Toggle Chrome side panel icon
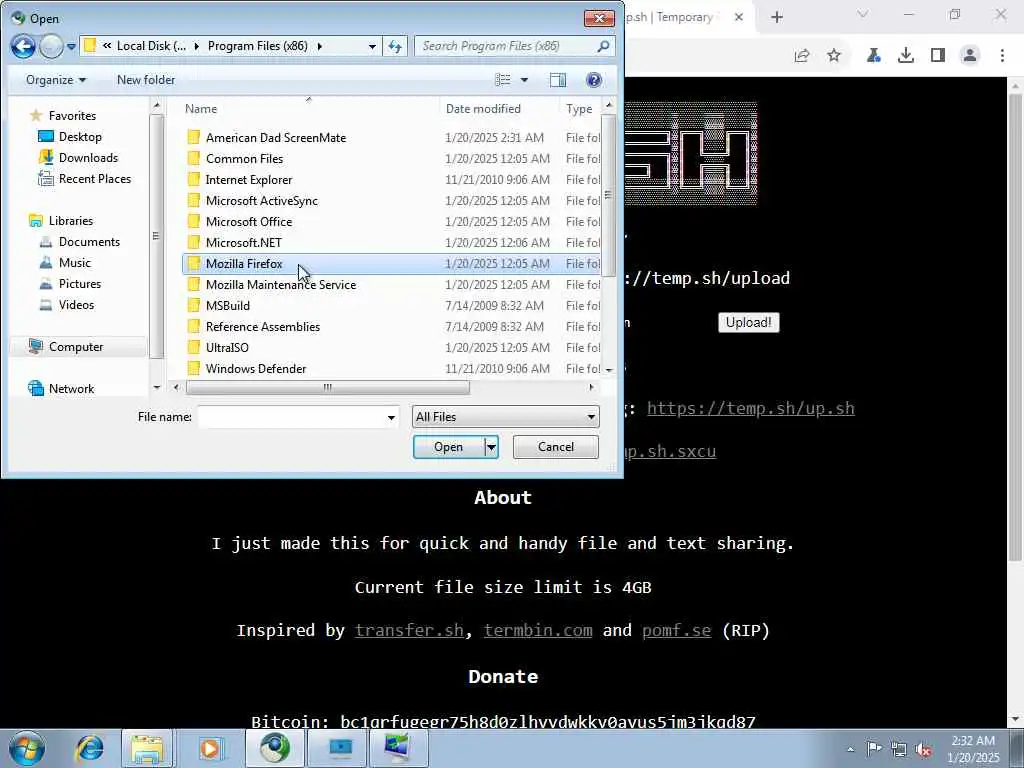 click(938, 56)
